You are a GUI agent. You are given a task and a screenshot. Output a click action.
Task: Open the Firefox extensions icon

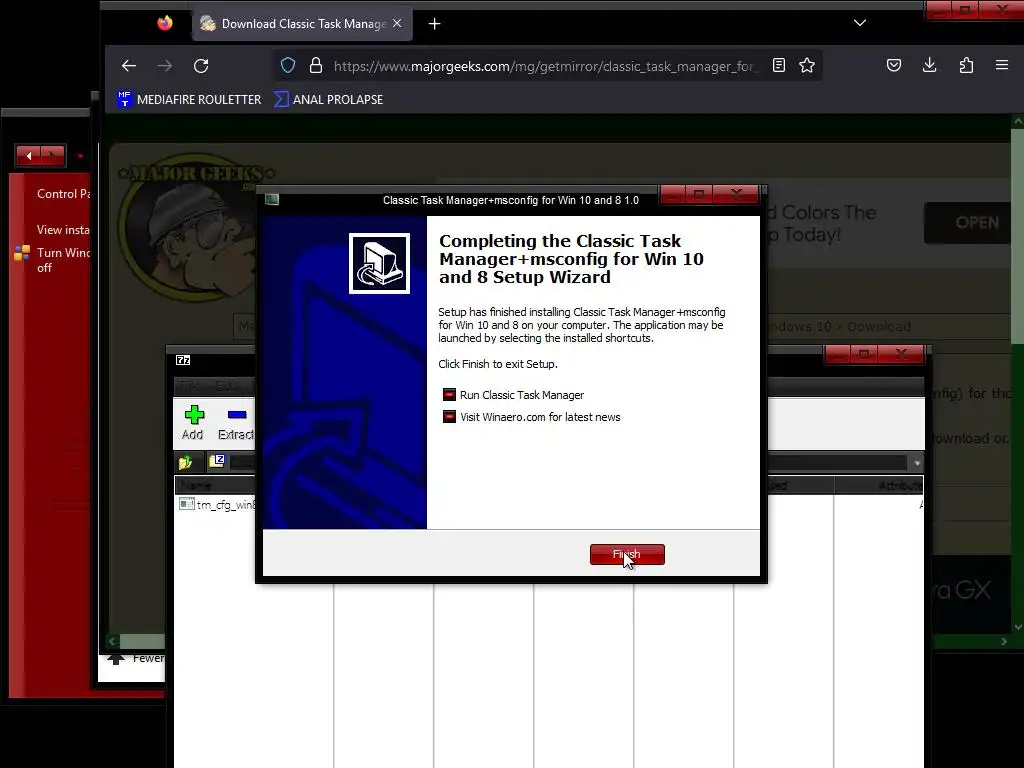pyautogui.click(x=966, y=65)
